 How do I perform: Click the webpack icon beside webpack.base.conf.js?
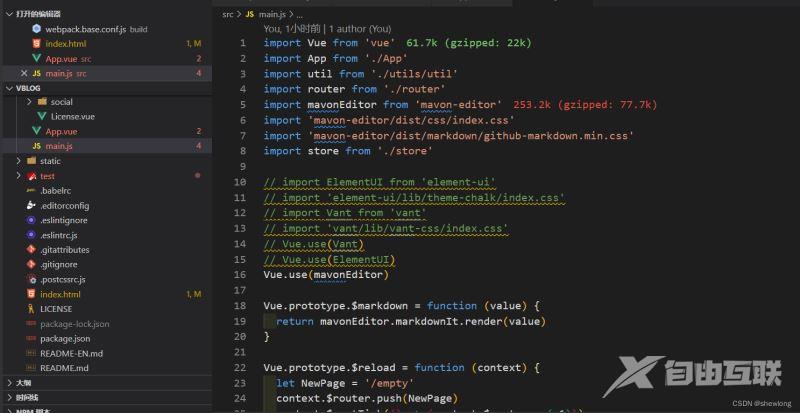36,29
